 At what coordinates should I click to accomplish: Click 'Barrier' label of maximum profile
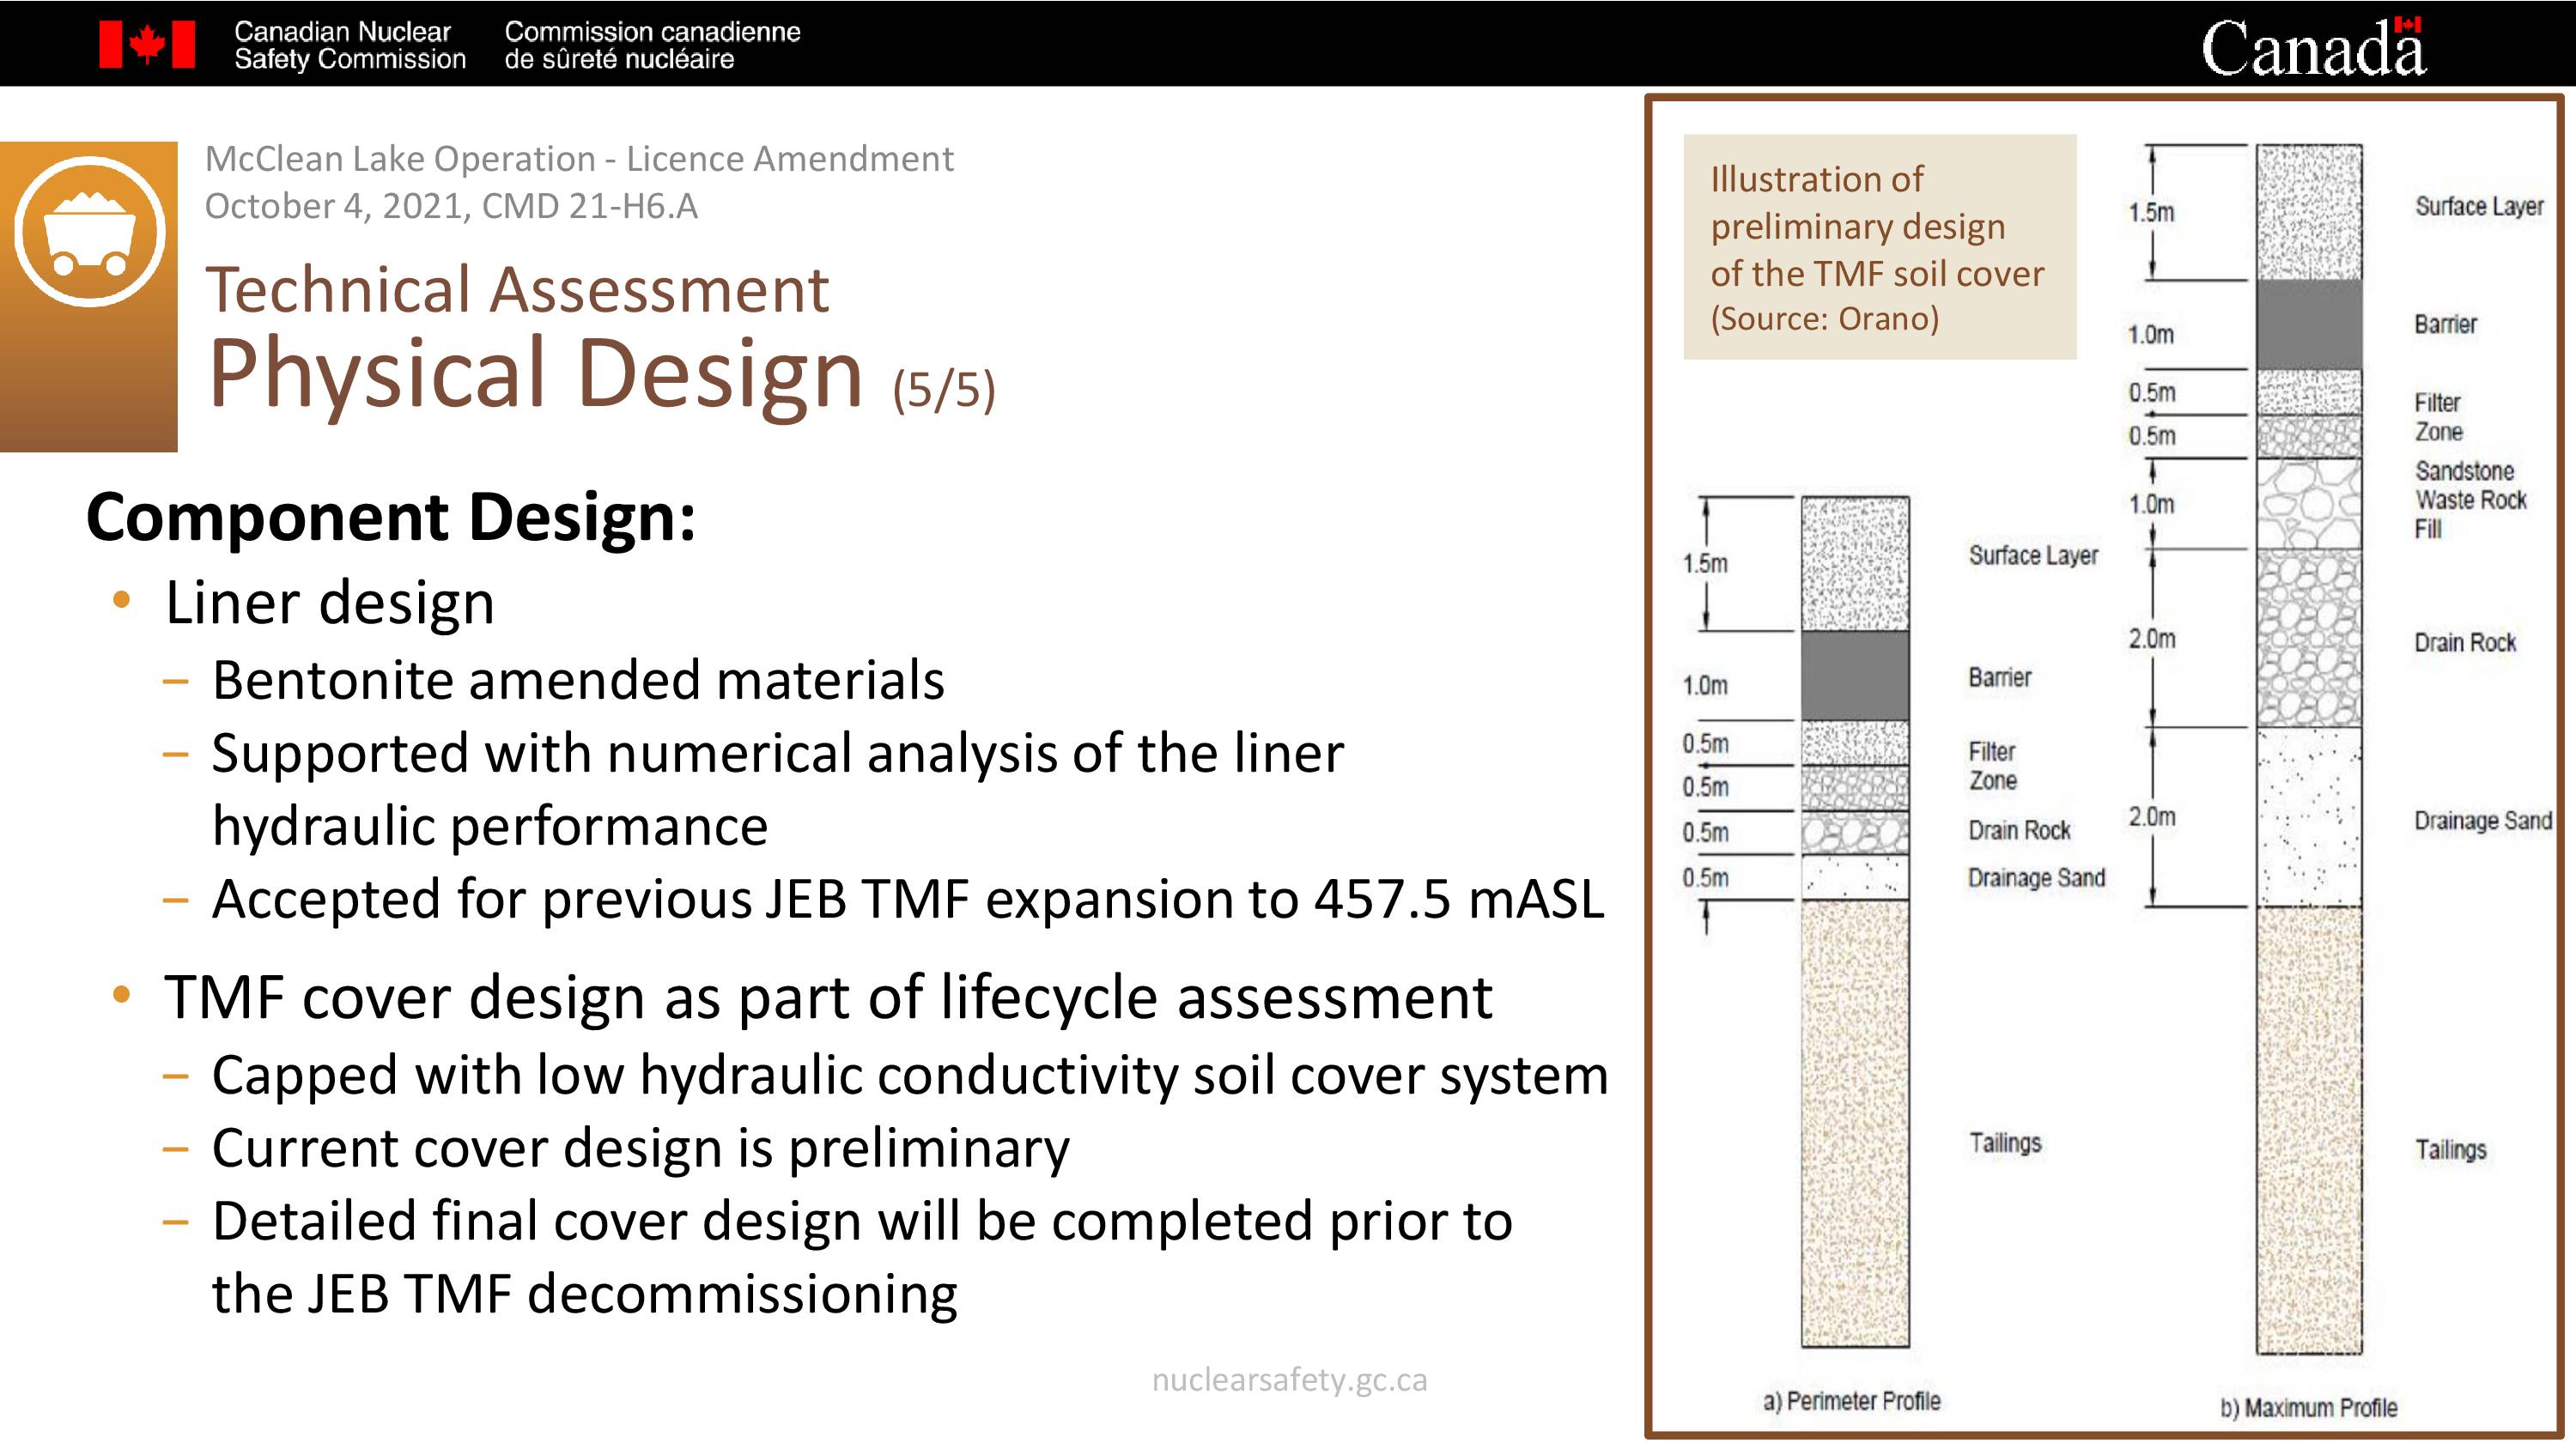[2446, 324]
